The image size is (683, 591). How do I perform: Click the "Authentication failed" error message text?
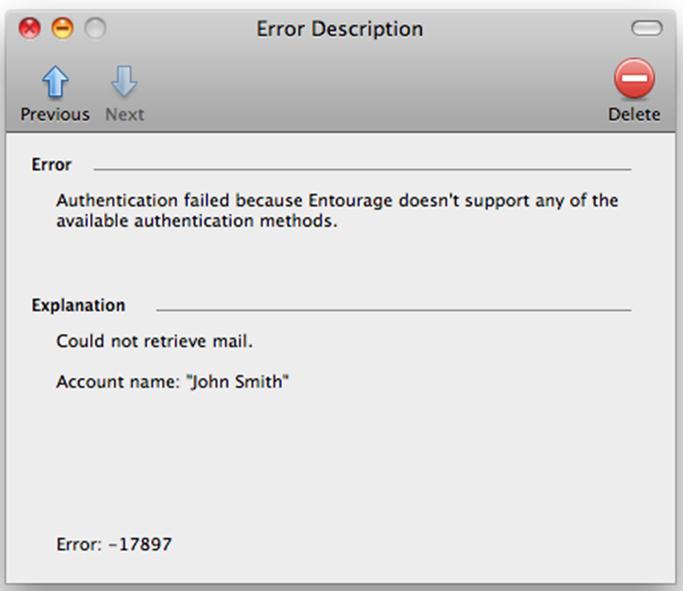(x=337, y=210)
